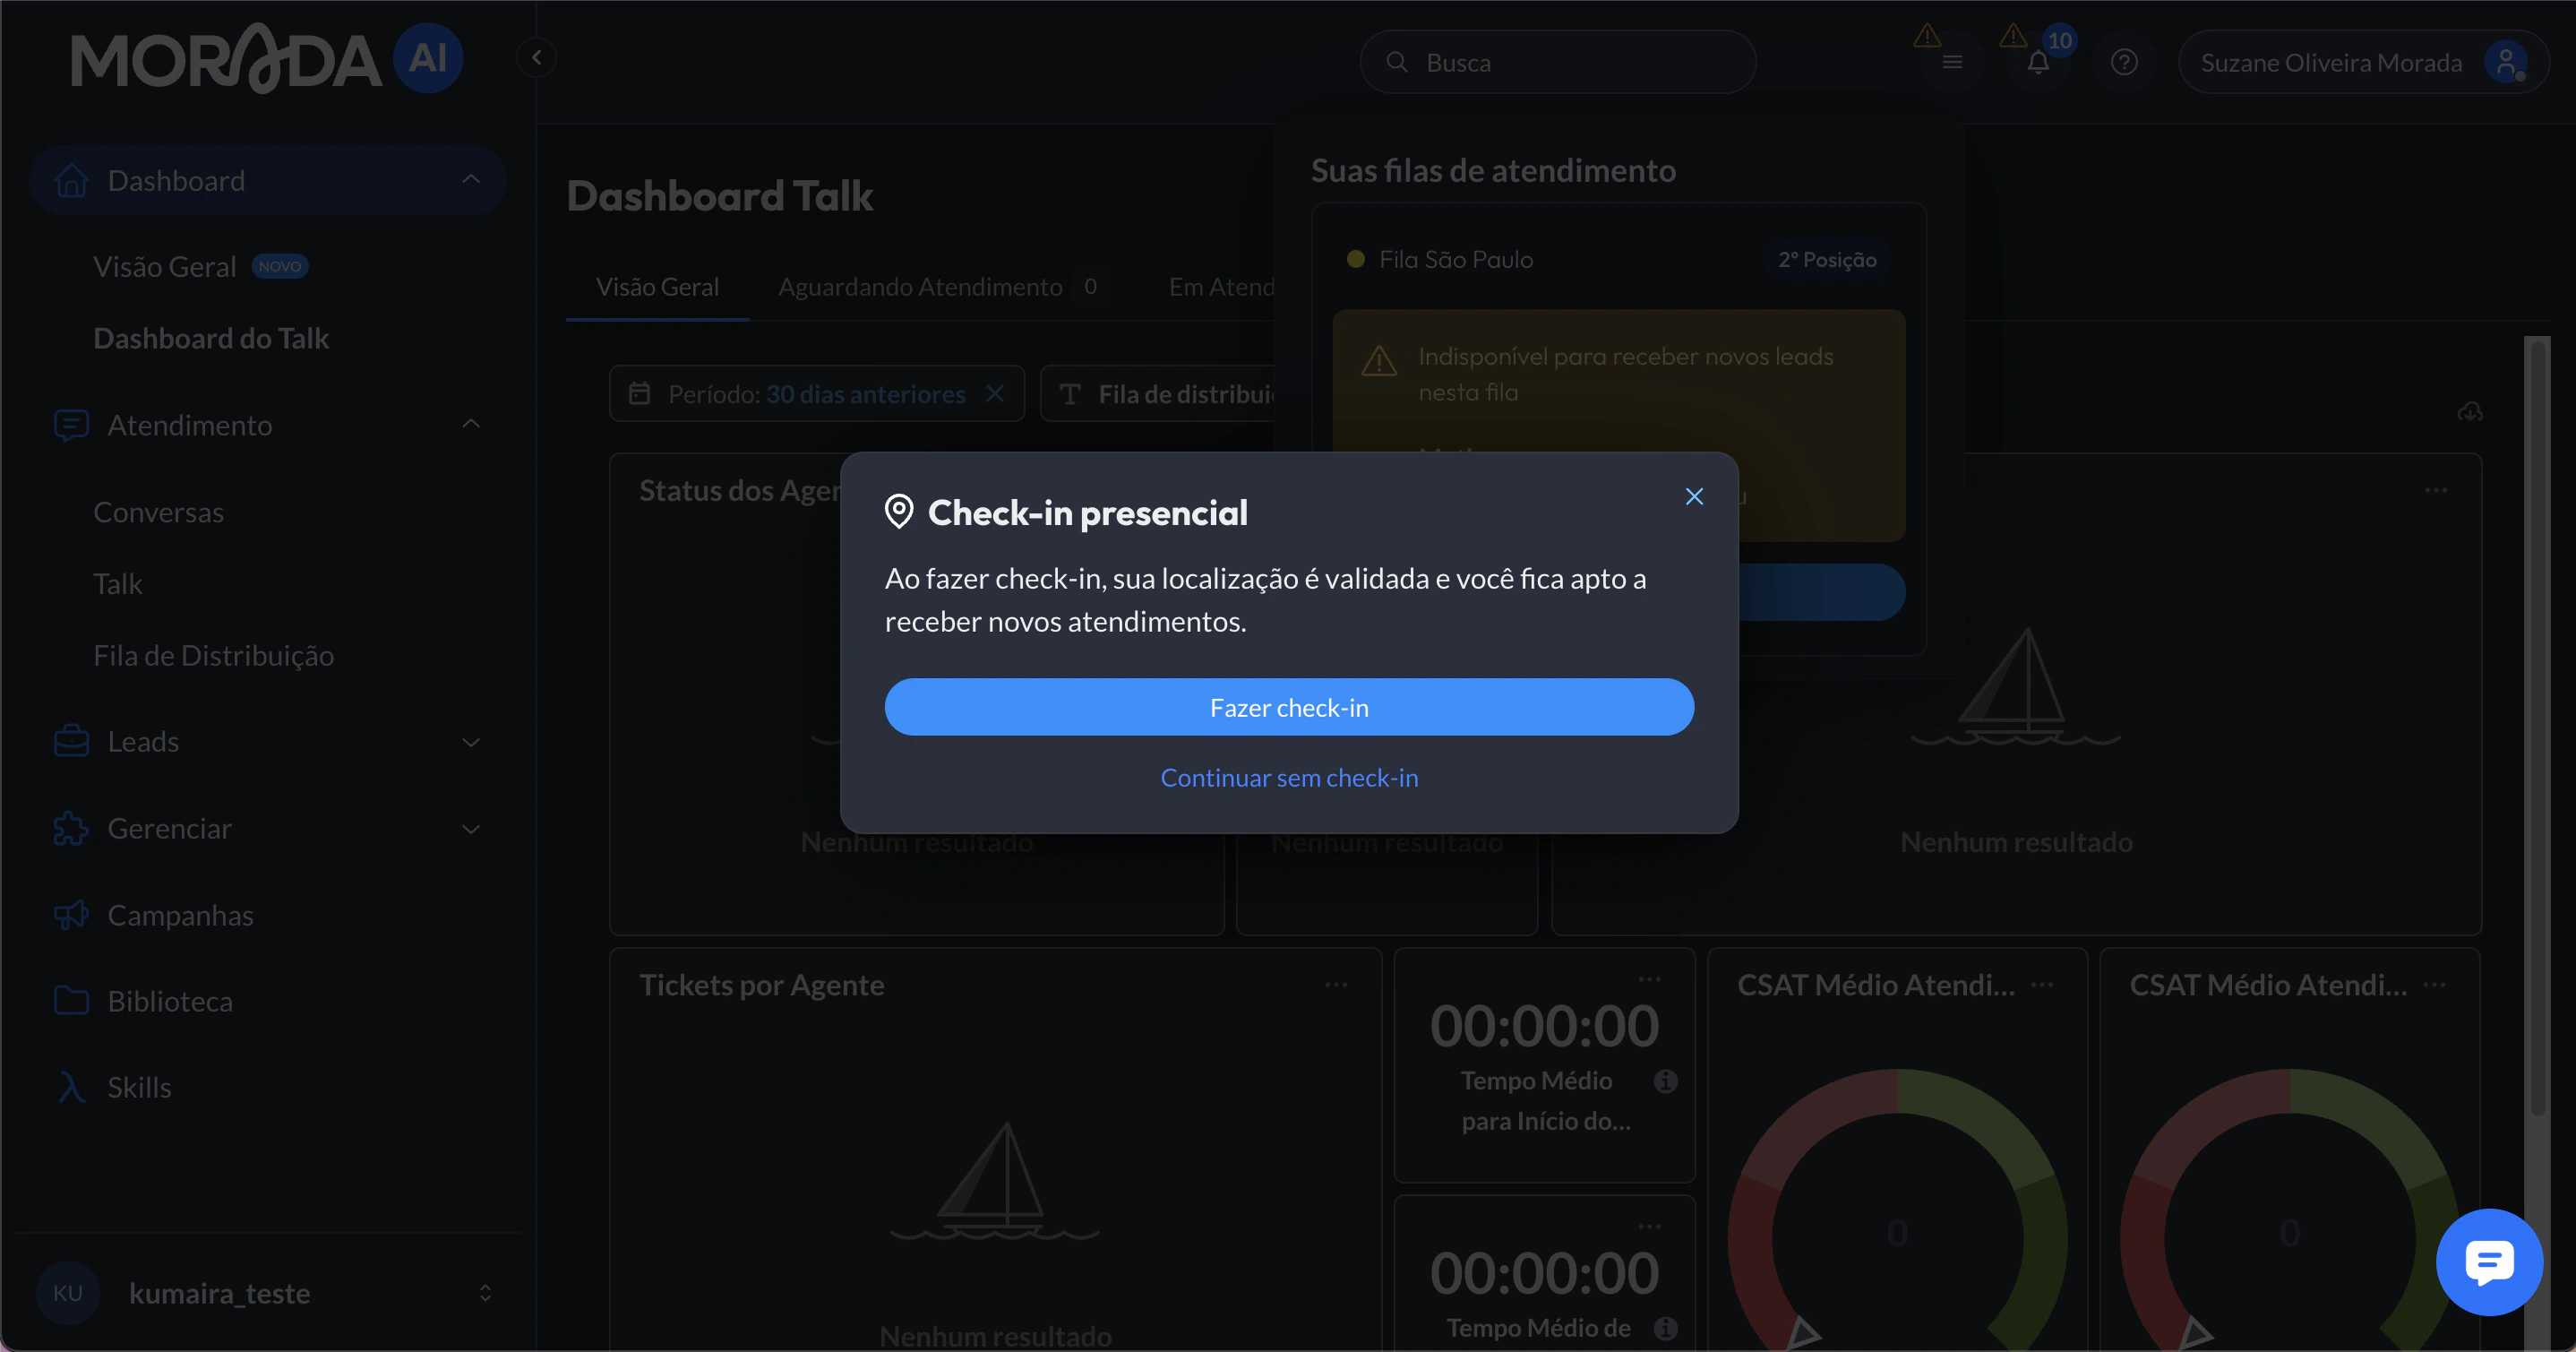Click the Dashboard home icon in the sidebar
The image size is (2576, 1352).
tap(70, 180)
